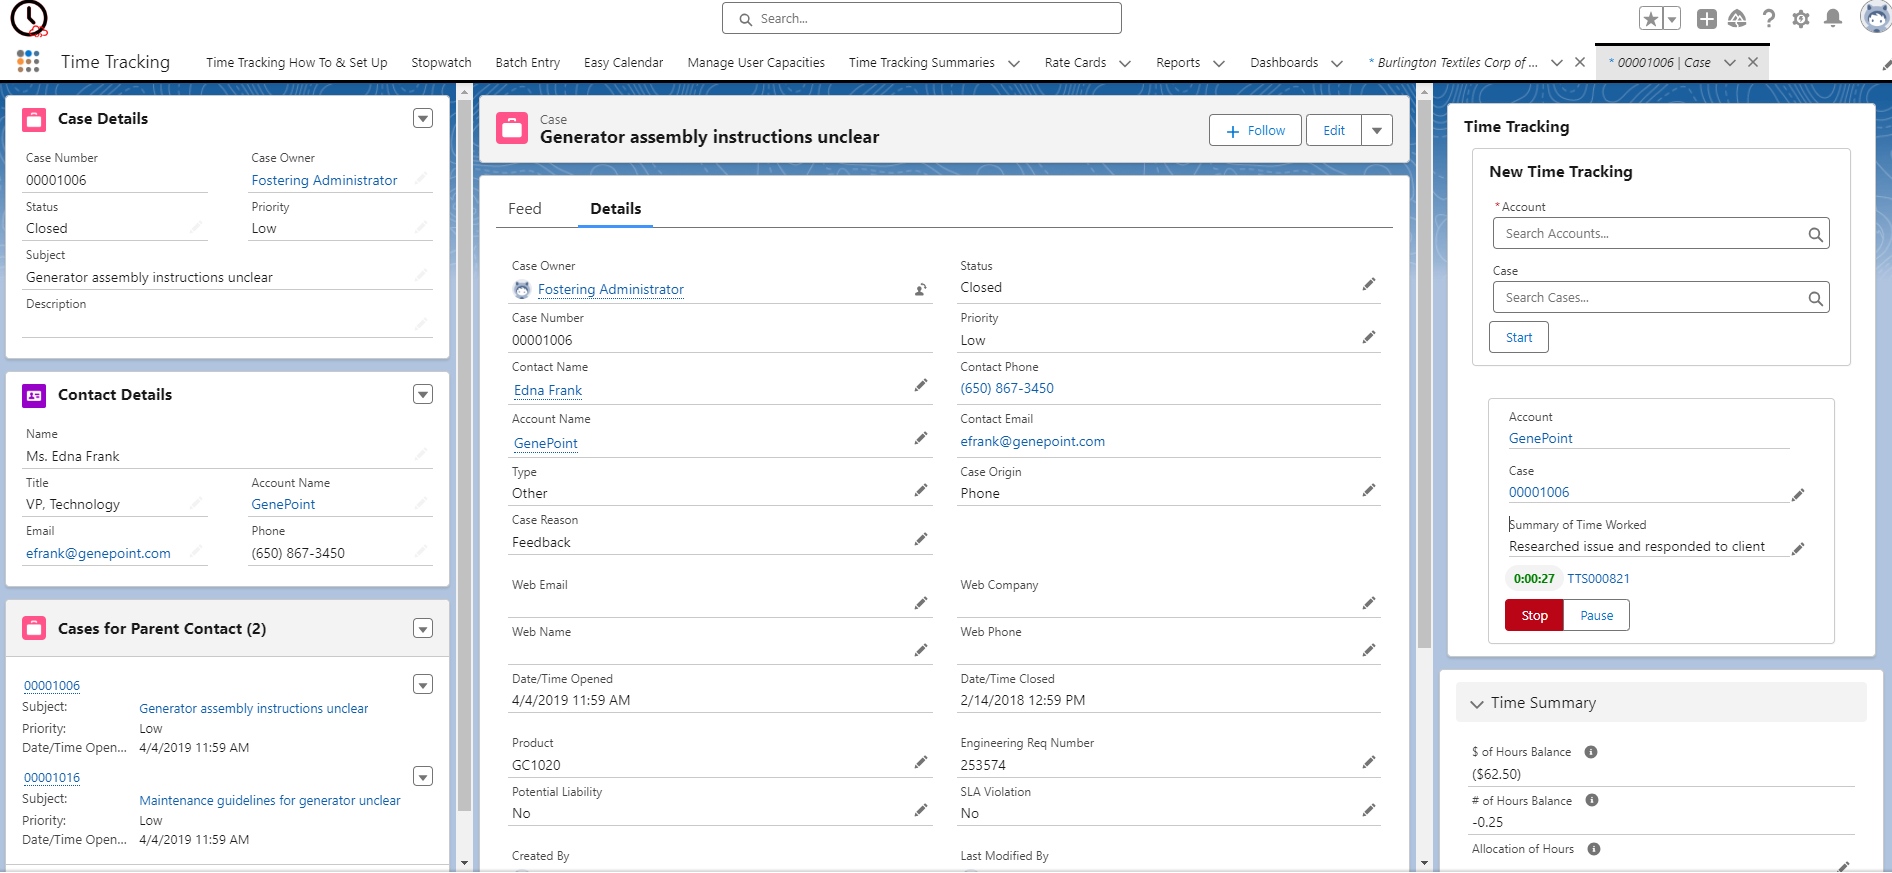This screenshot has width=1892, height=873.
Task: Click the Change Owner icon beside Fostering Administrator
Action: pos(920,290)
